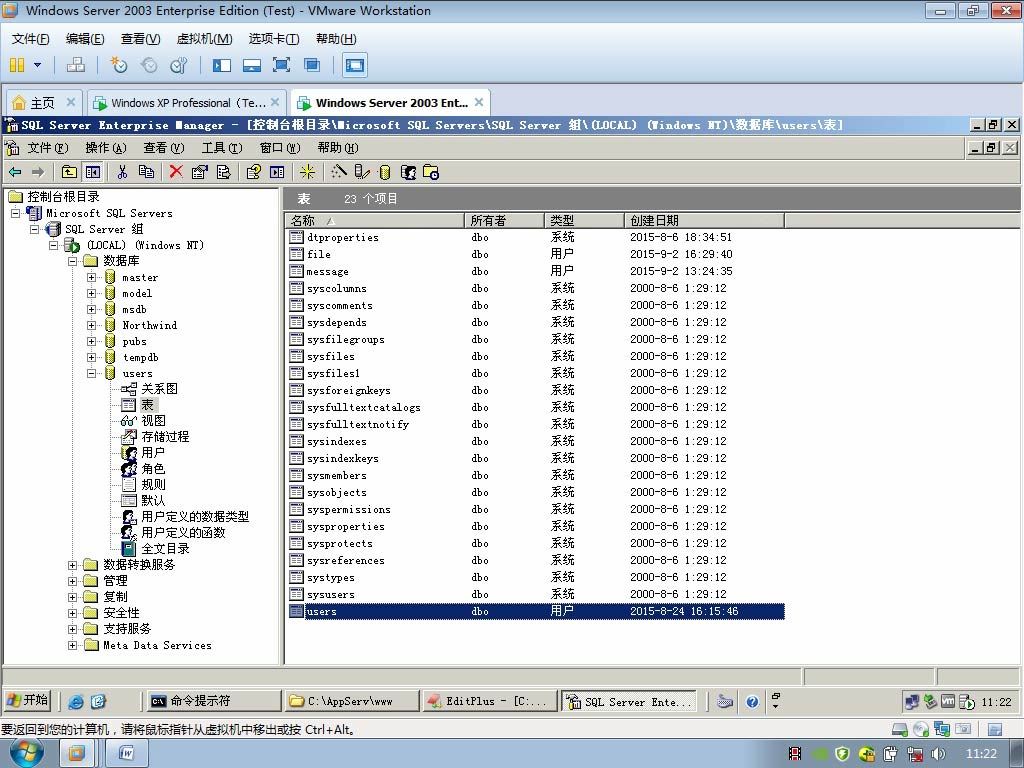The image size is (1024, 768).
Task: Select 视图 under users database
Action: click(153, 421)
